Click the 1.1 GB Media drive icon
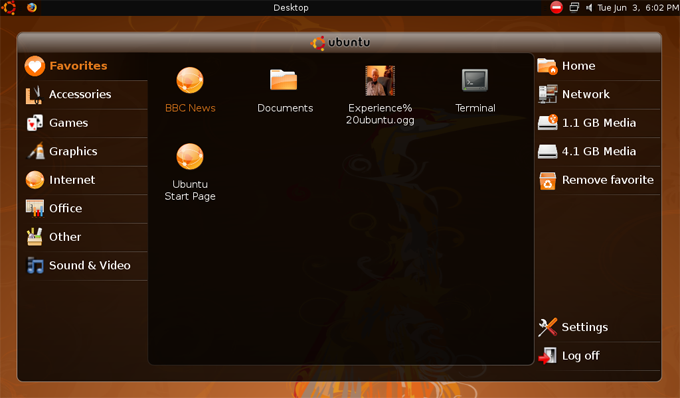680x398 pixels. click(548, 122)
